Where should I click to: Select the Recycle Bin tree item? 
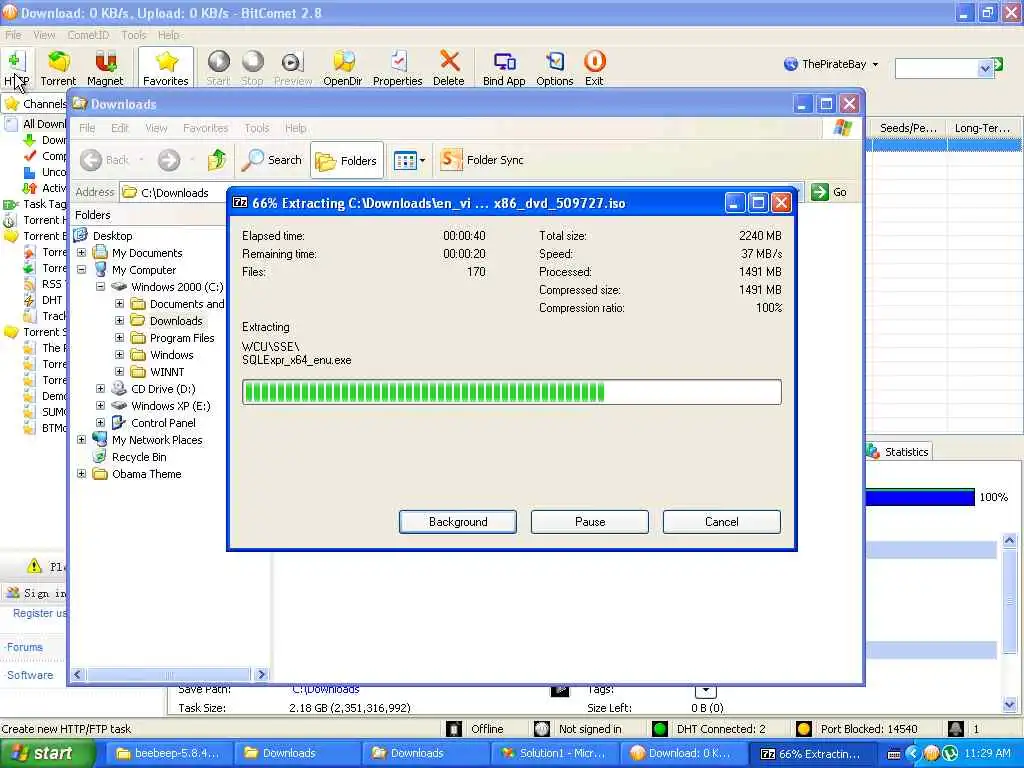coord(139,457)
